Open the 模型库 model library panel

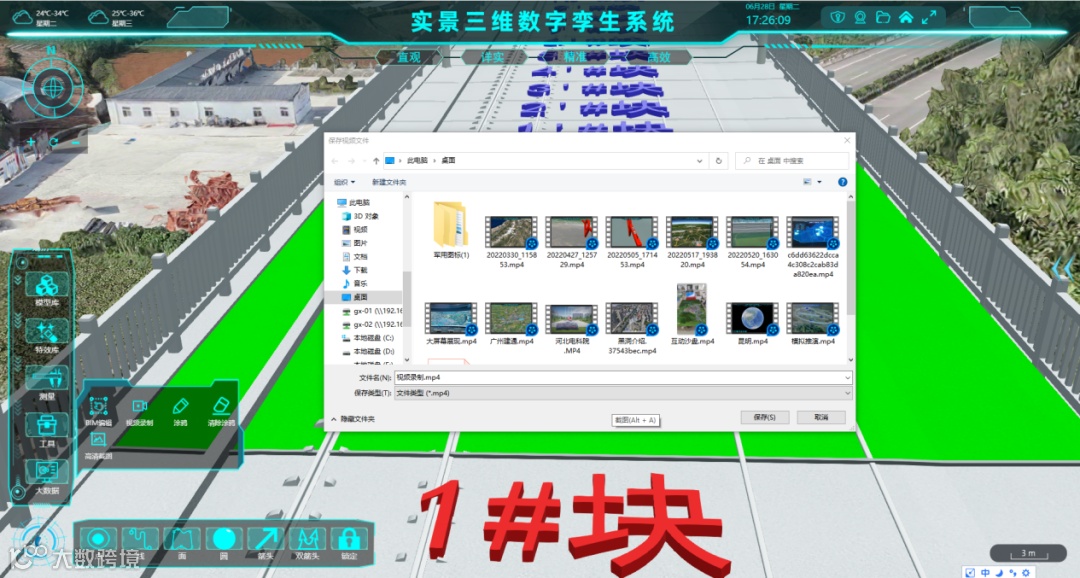pos(47,289)
